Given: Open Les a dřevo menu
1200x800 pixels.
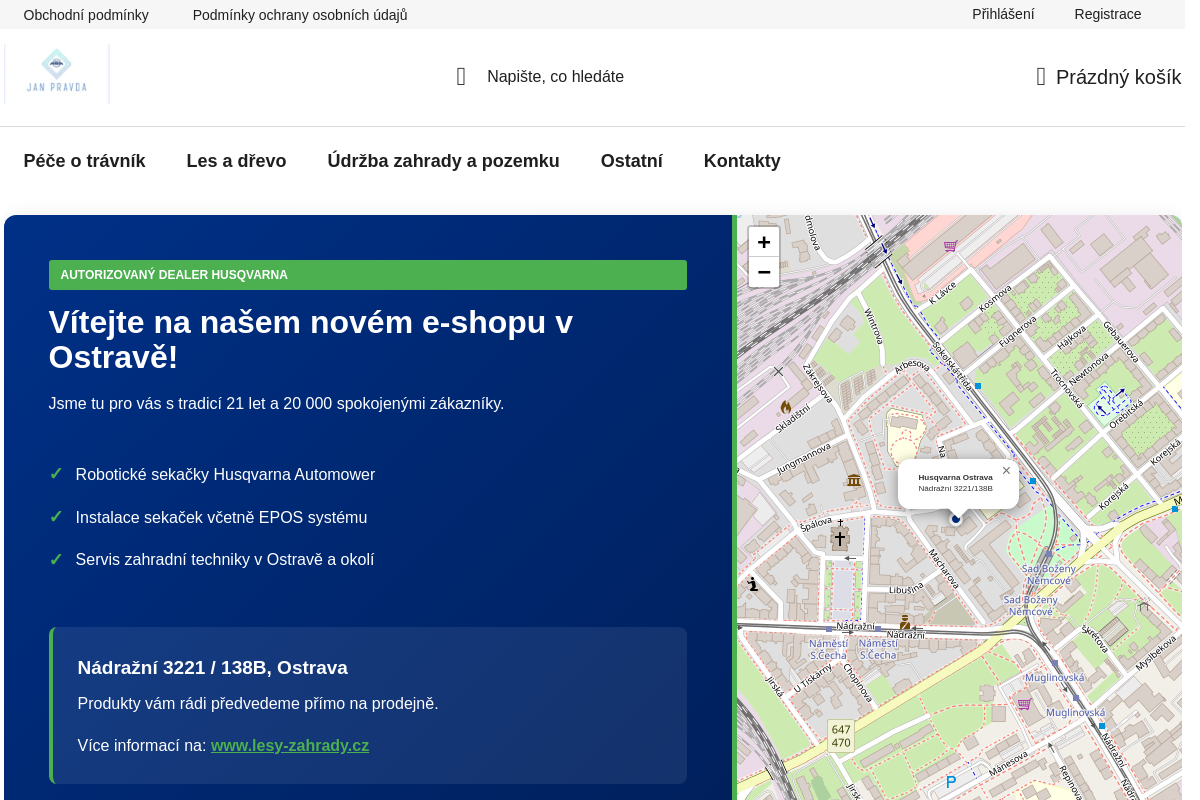Looking at the screenshot, I should pos(236,161).
